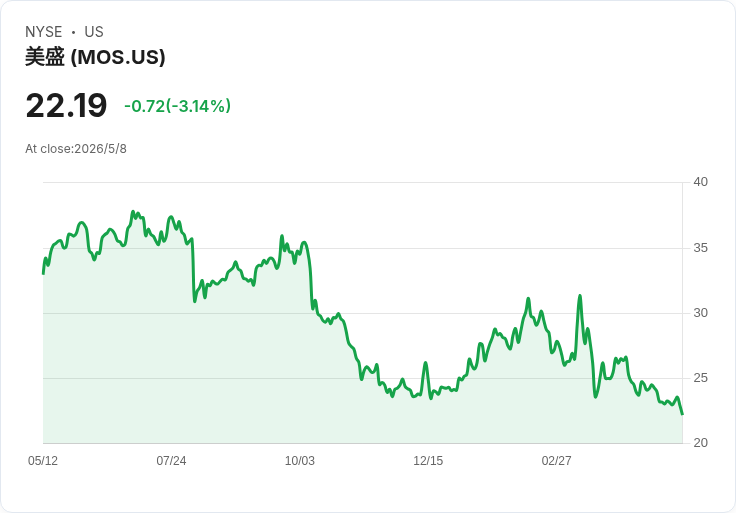This screenshot has width=736, height=513.
Task: Click the 02/27 date label on x-axis
Action: coord(557,461)
